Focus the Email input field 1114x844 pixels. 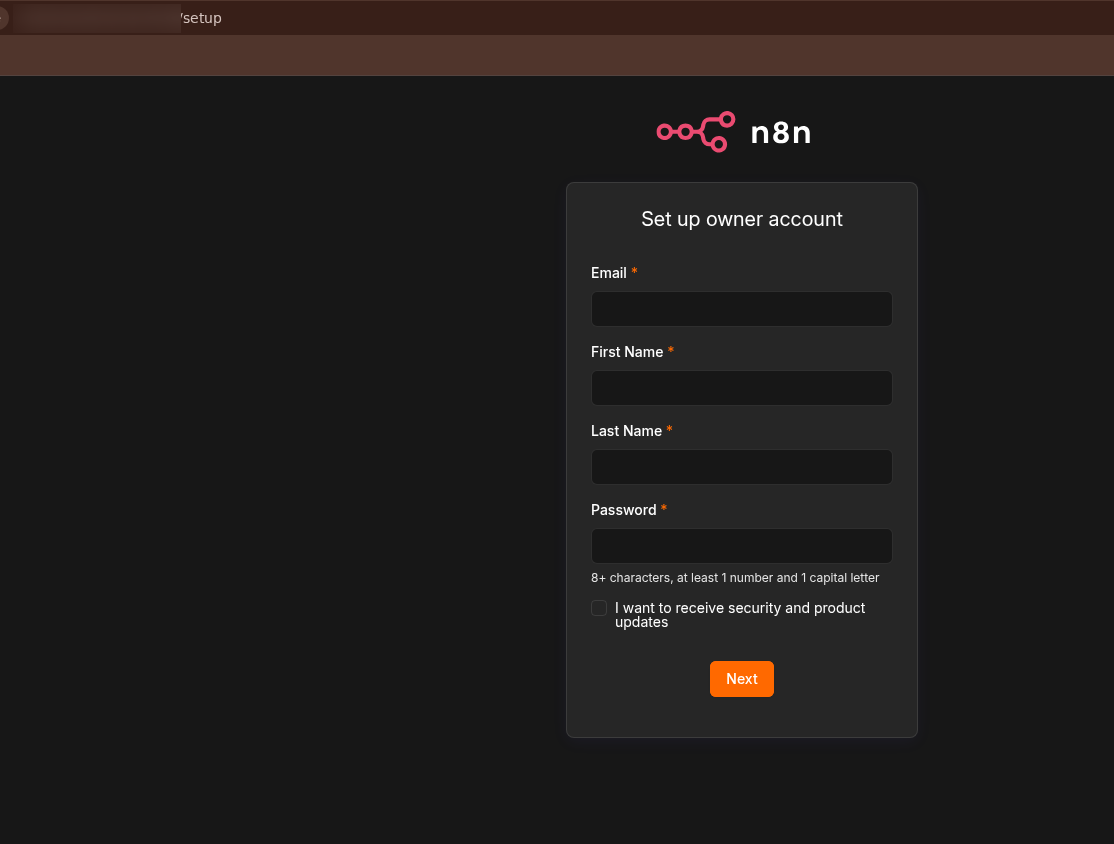coord(741,309)
